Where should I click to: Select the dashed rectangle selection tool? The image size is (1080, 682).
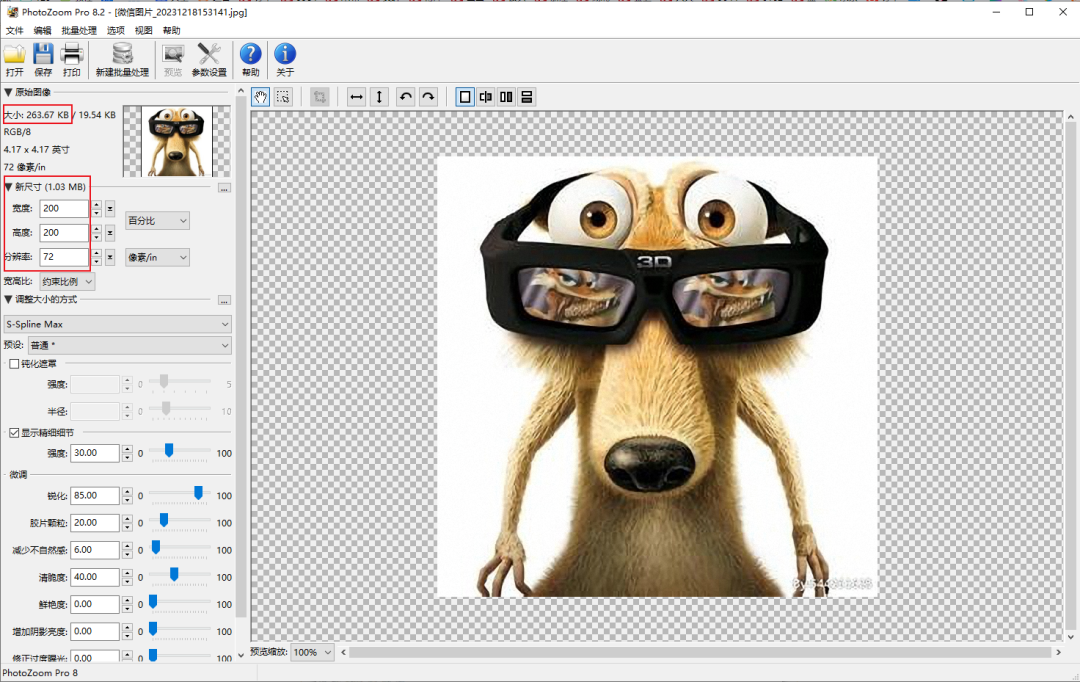click(283, 97)
